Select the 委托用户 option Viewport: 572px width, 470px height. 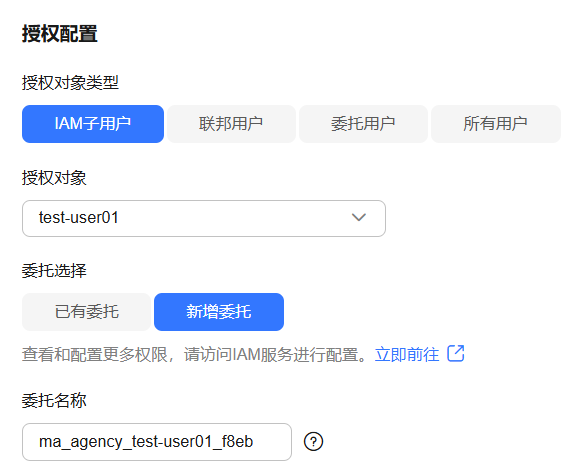pos(363,124)
